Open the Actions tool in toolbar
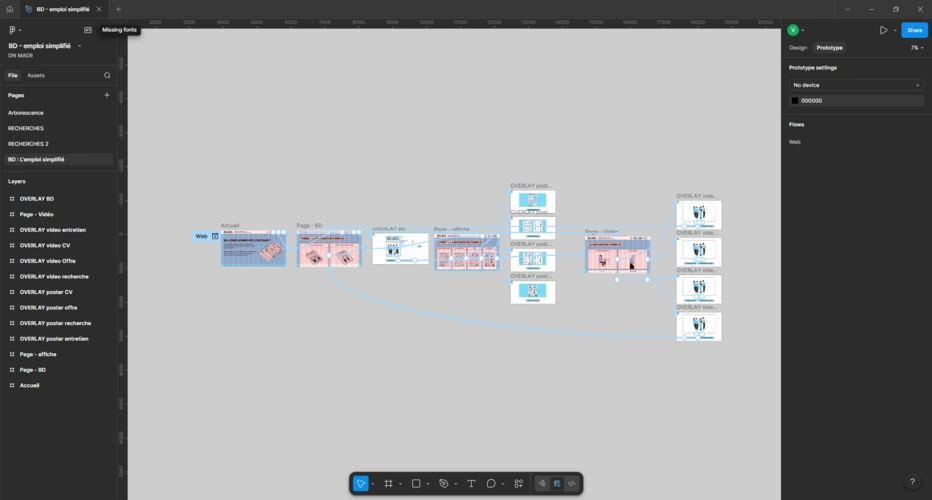Viewport: 932px width, 500px height. click(x=518, y=484)
